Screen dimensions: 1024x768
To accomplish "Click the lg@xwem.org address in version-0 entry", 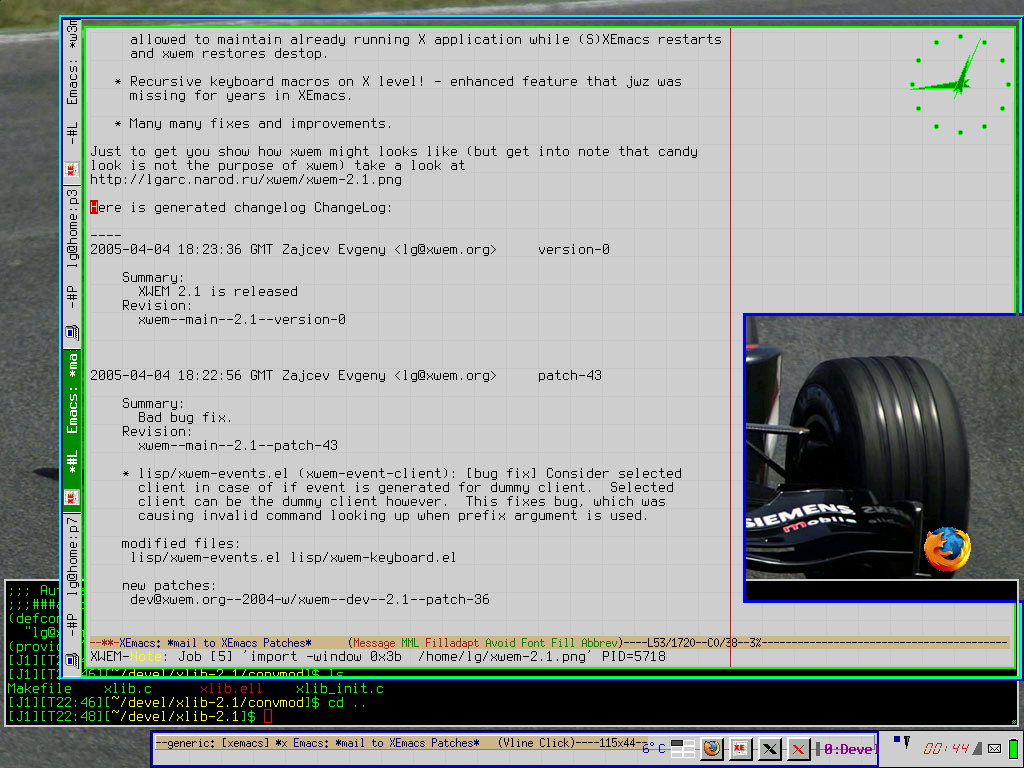I will pos(445,249).
